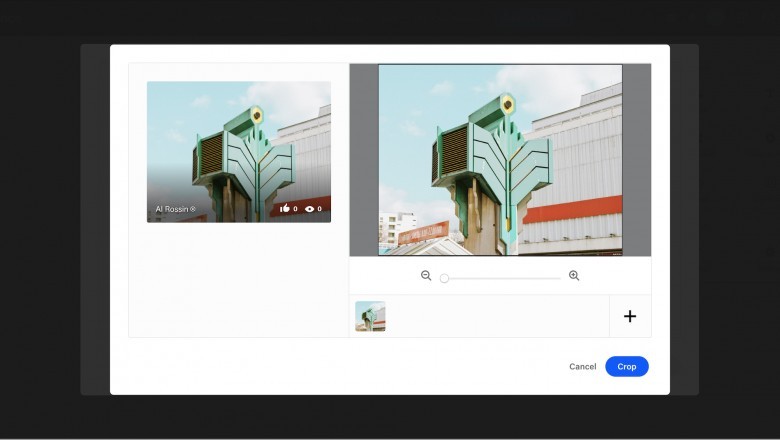
Task: Click the badge icon beside Al Rossin
Action: tap(194, 210)
